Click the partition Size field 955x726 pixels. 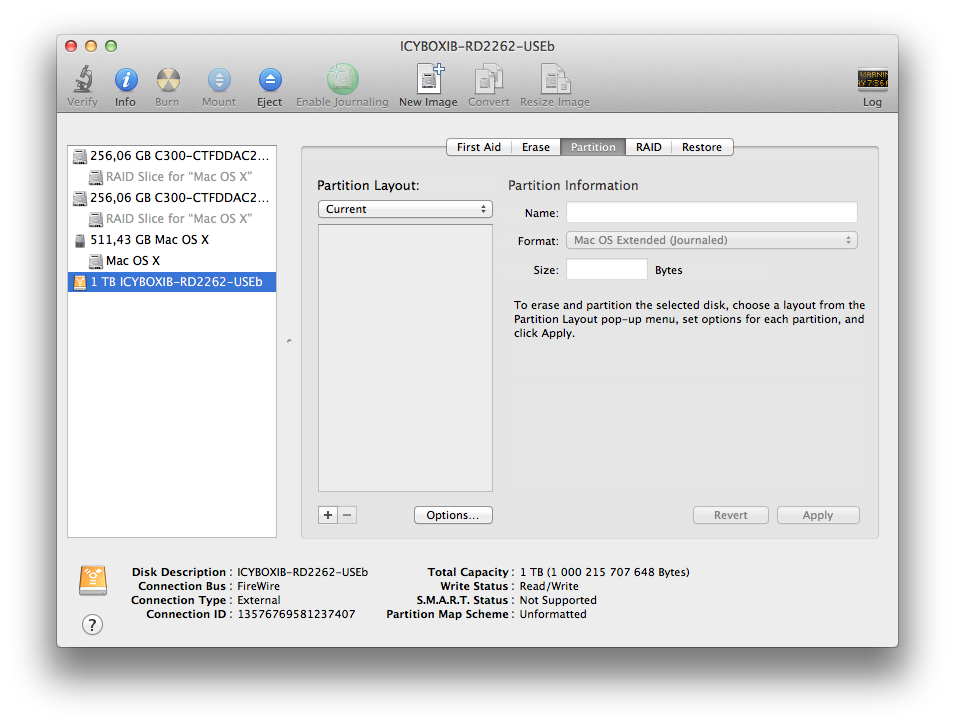pos(607,269)
